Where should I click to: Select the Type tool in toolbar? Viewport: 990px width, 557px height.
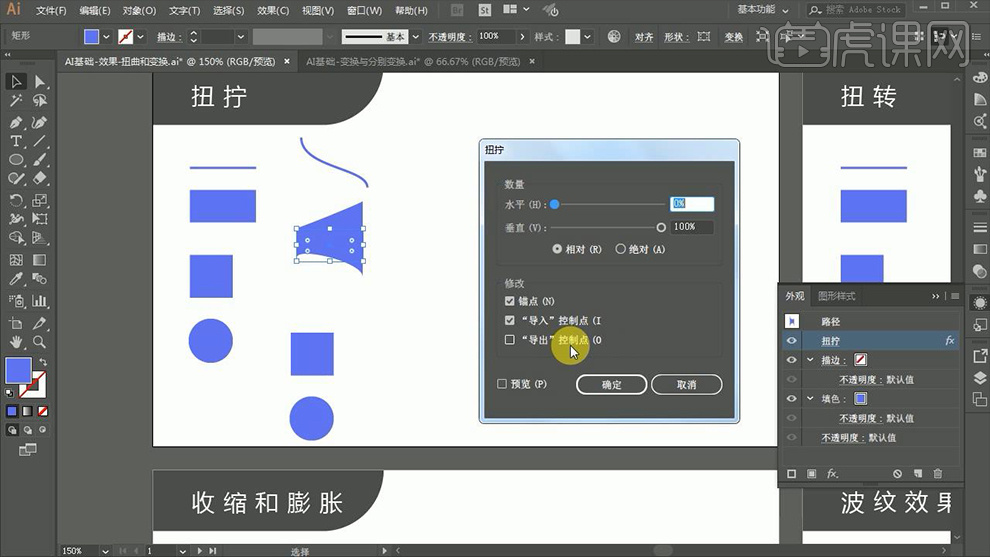click(x=16, y=141)
